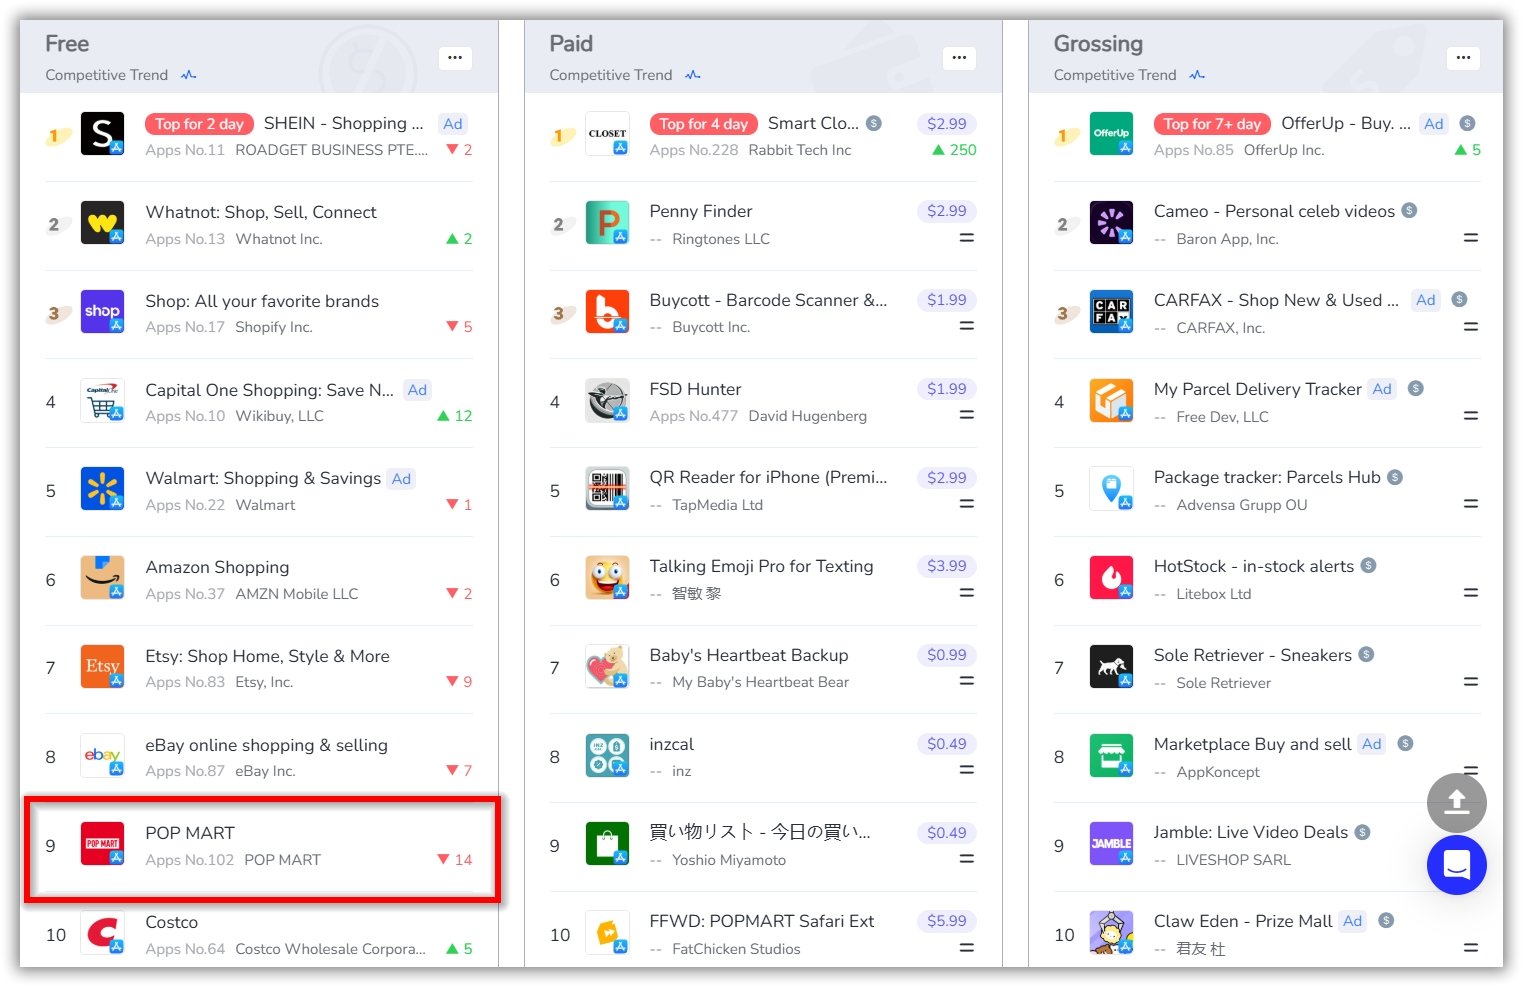Open the HotStock app icon
Screen dimensions: 1523x987
tap(1111, 578)
